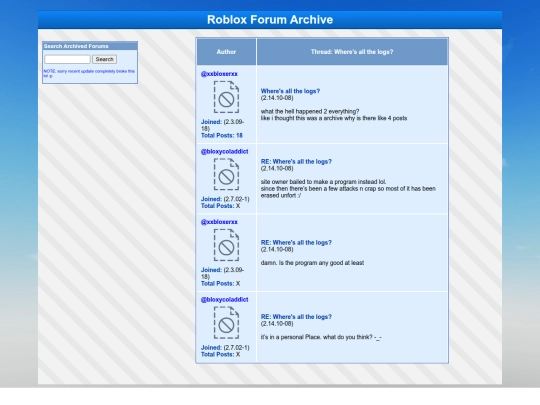Select the original post title 'Where's all the logs?'
This screenshot has height=405, width=540.
pos(290,91)
